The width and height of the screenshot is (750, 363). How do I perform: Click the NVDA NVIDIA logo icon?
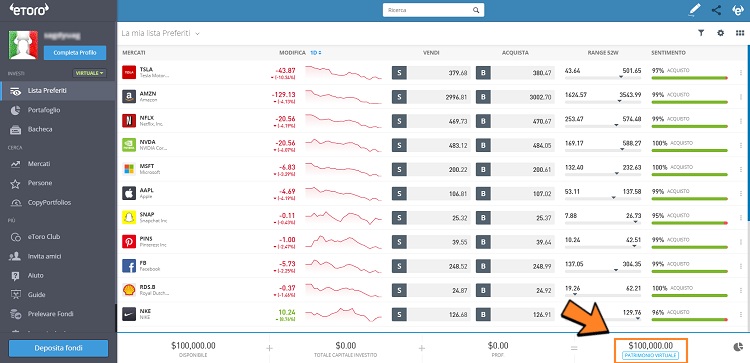point(129,145)
